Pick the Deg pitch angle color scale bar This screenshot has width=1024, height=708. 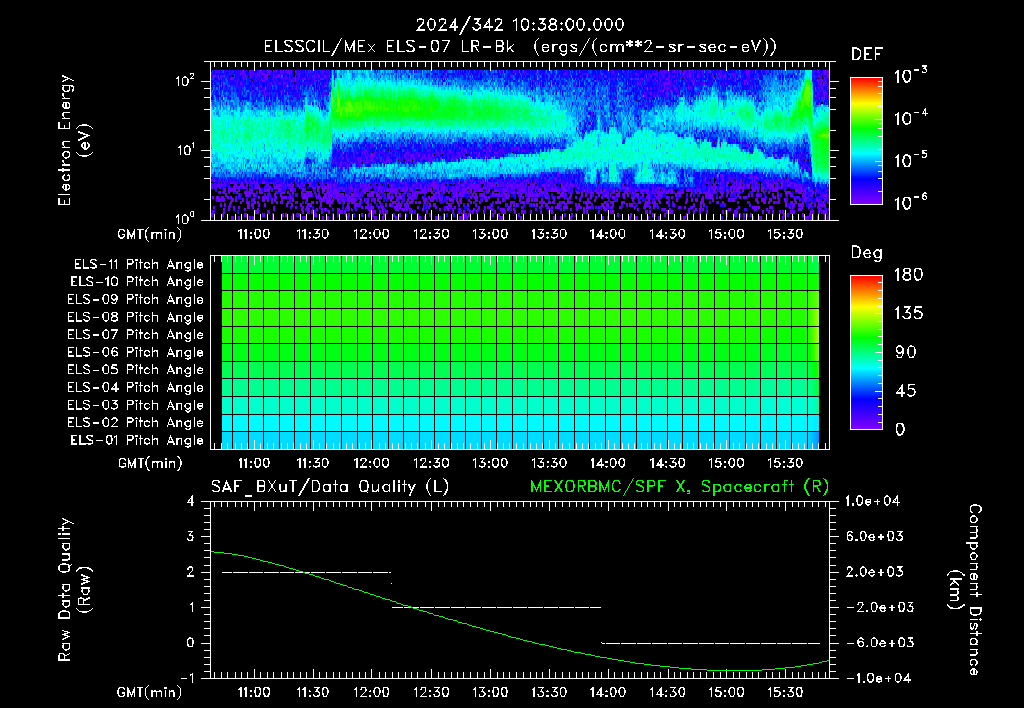pos(866,353)
